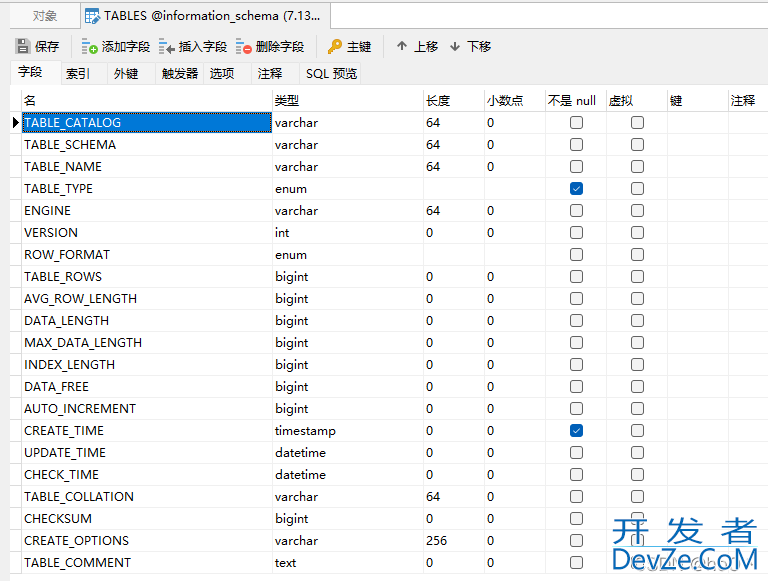
Task: Click the enum type cell for ROW_FORMAT
Action: [x=346, y=254]
